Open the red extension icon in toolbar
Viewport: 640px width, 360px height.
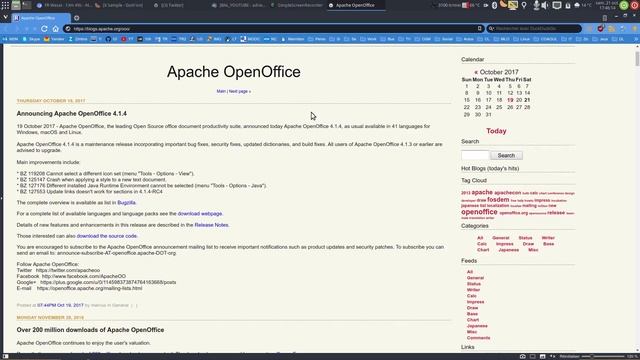coord(600,29)
